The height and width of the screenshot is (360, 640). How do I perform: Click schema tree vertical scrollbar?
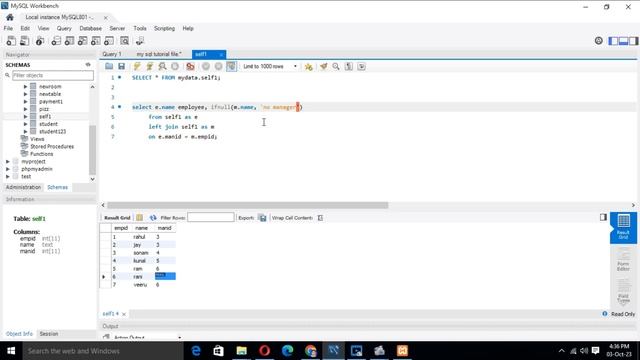pyautogui.click(x=93, y=149)
